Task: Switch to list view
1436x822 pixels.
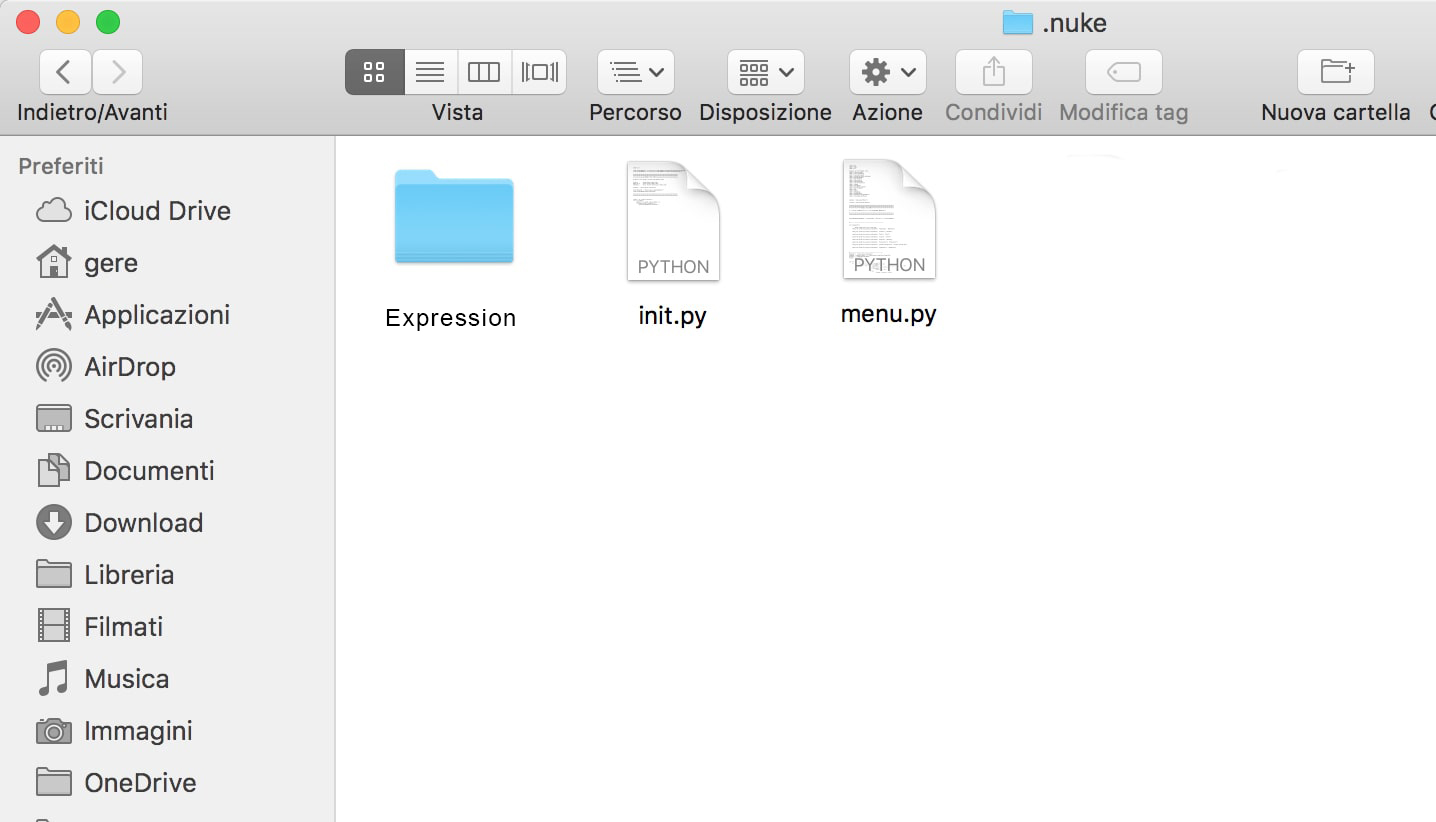Action: [x=430, y=71]
